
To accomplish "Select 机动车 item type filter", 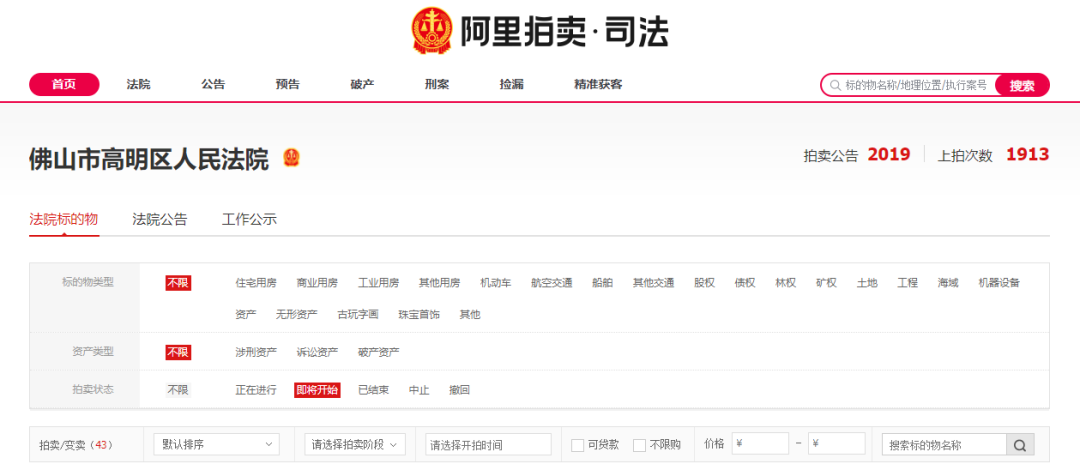I will (x=495, y=283).
